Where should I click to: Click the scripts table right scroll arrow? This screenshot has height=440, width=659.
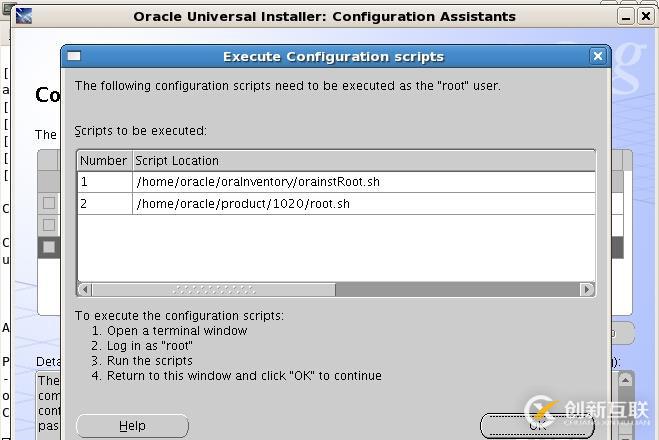point(587,290)
